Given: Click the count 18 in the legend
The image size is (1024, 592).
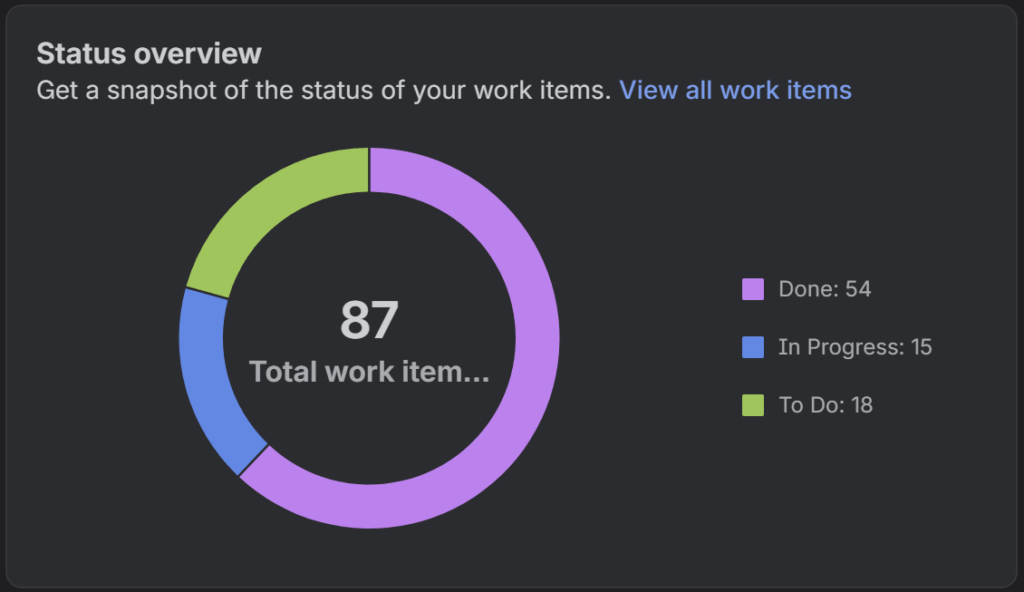Looking at the screenshot, I should pyautogui.click(x=860, y=405).
